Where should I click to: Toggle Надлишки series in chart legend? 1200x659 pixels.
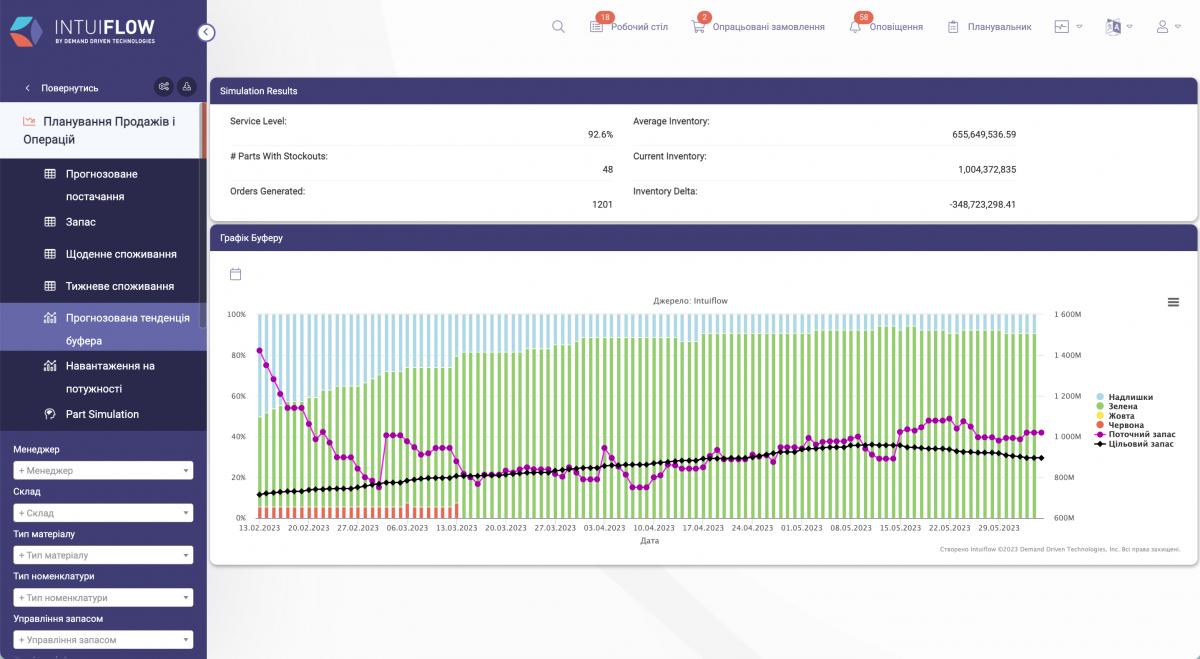[x=1129, y=397]
